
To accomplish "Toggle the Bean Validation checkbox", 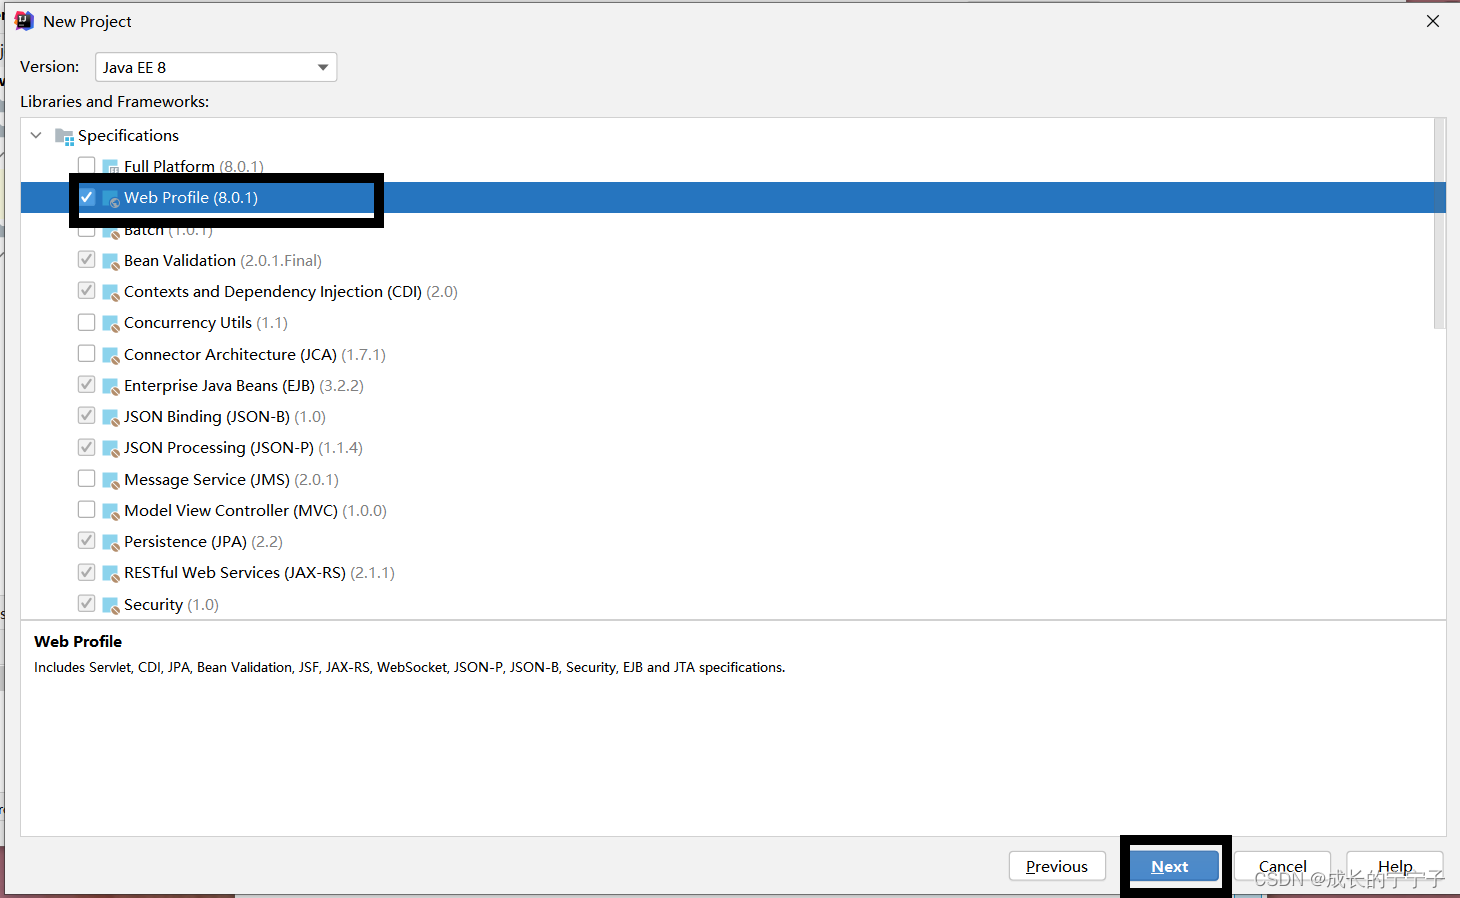I will click(87, 260).
